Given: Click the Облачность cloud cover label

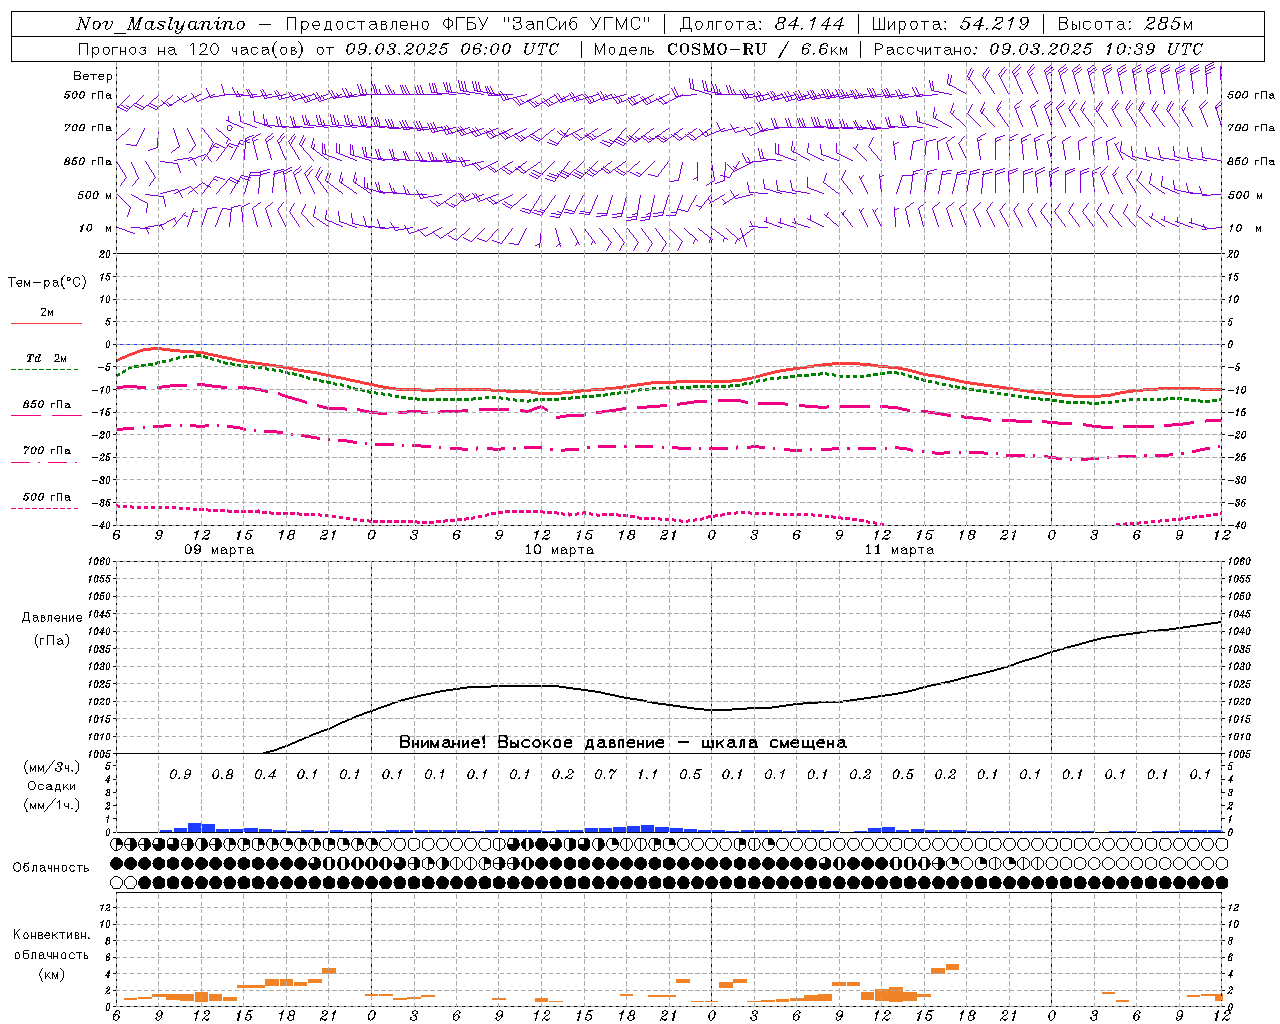Looking at the screenshot, I should point(50,868).
